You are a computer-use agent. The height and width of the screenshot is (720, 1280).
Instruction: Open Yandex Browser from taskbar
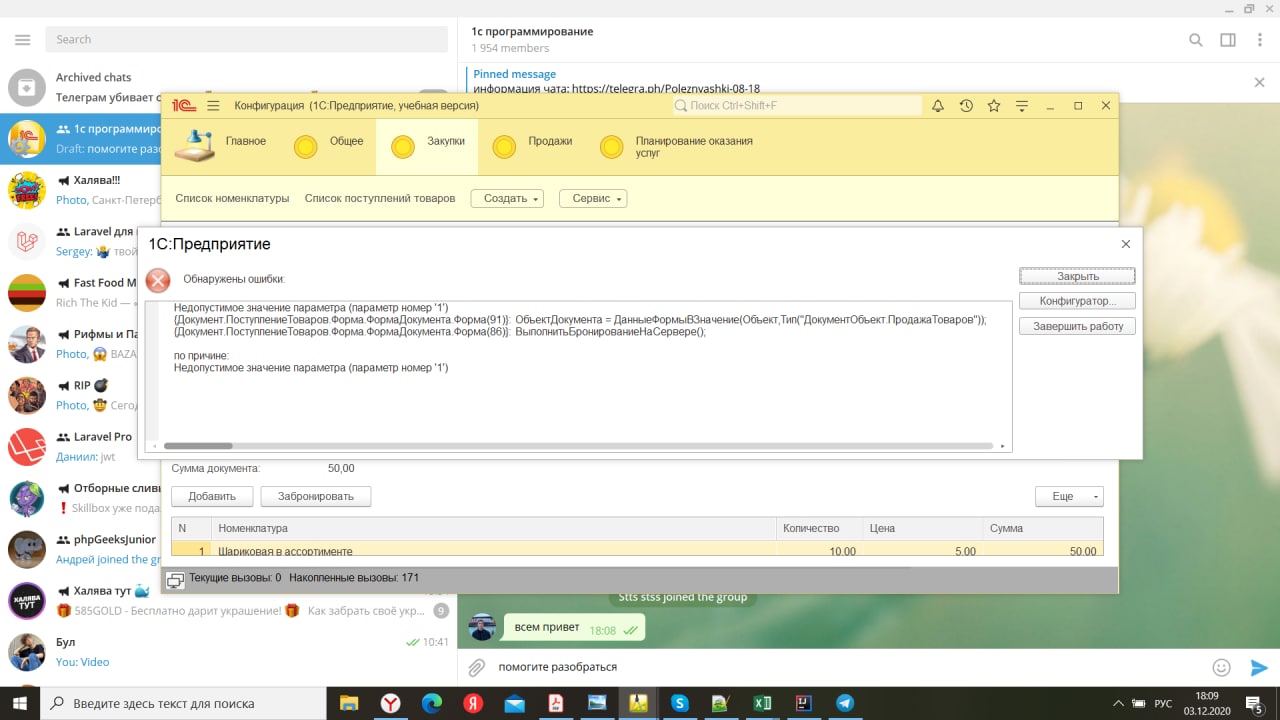(390, 703)
